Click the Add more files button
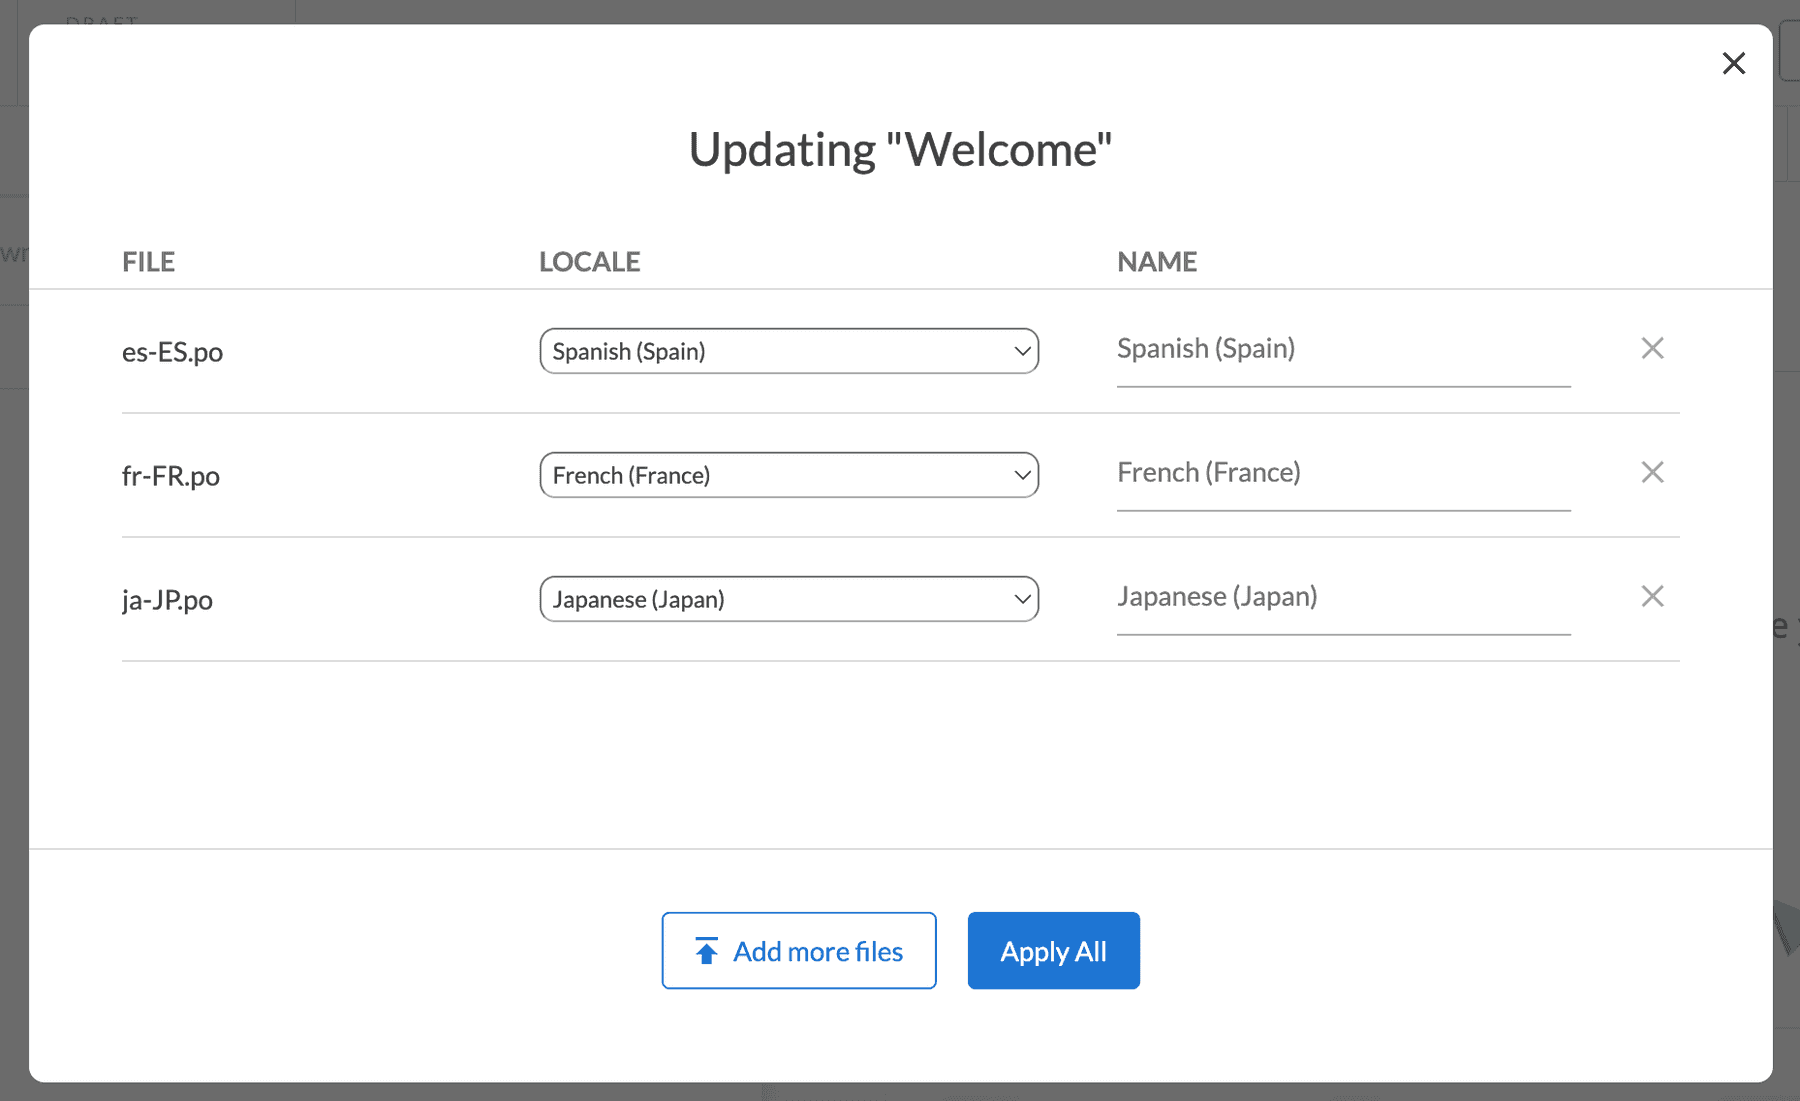The image size is (1800, 1101). coord(798,950)
